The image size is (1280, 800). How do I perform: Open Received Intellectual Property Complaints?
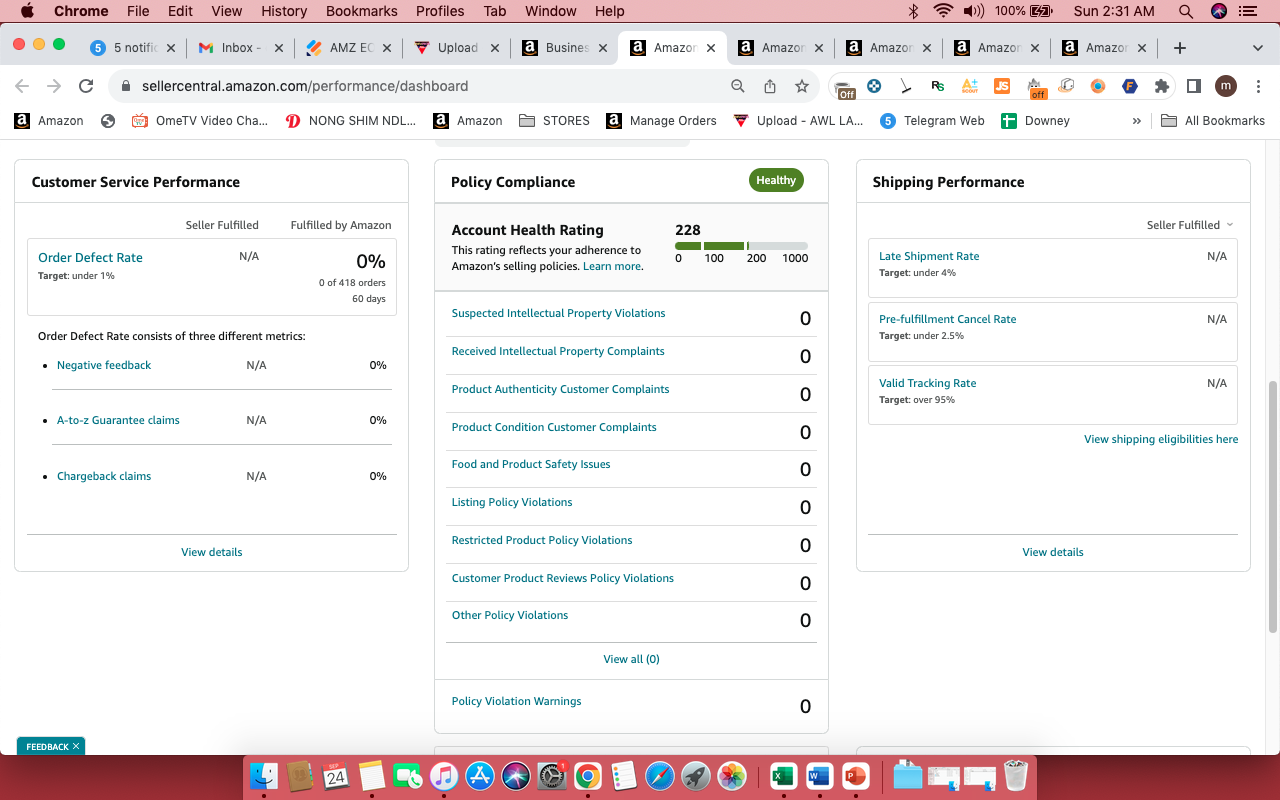(558, 351)
